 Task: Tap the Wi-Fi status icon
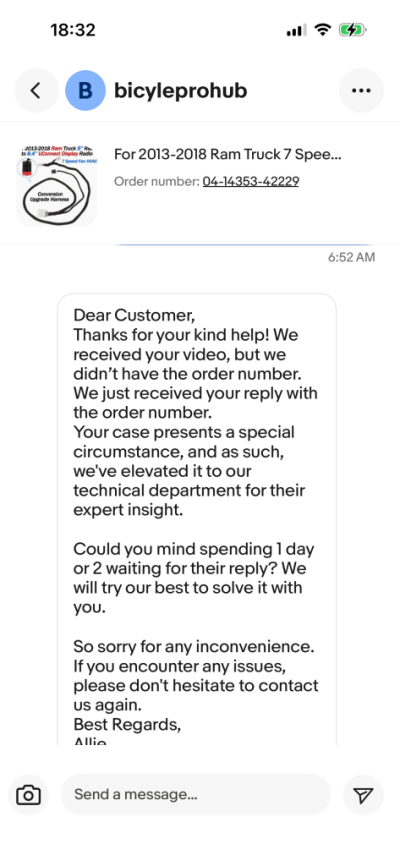[322, 30]
